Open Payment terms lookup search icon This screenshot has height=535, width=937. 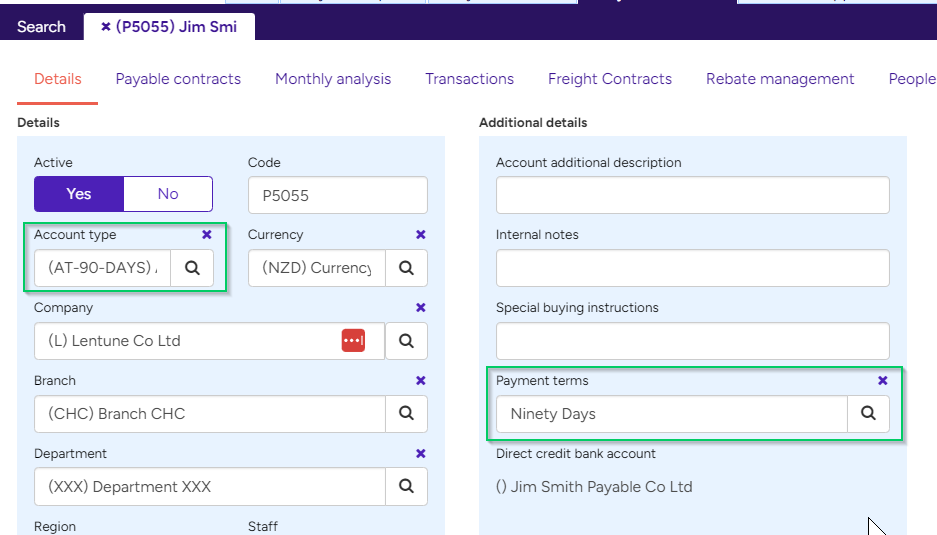868,414
